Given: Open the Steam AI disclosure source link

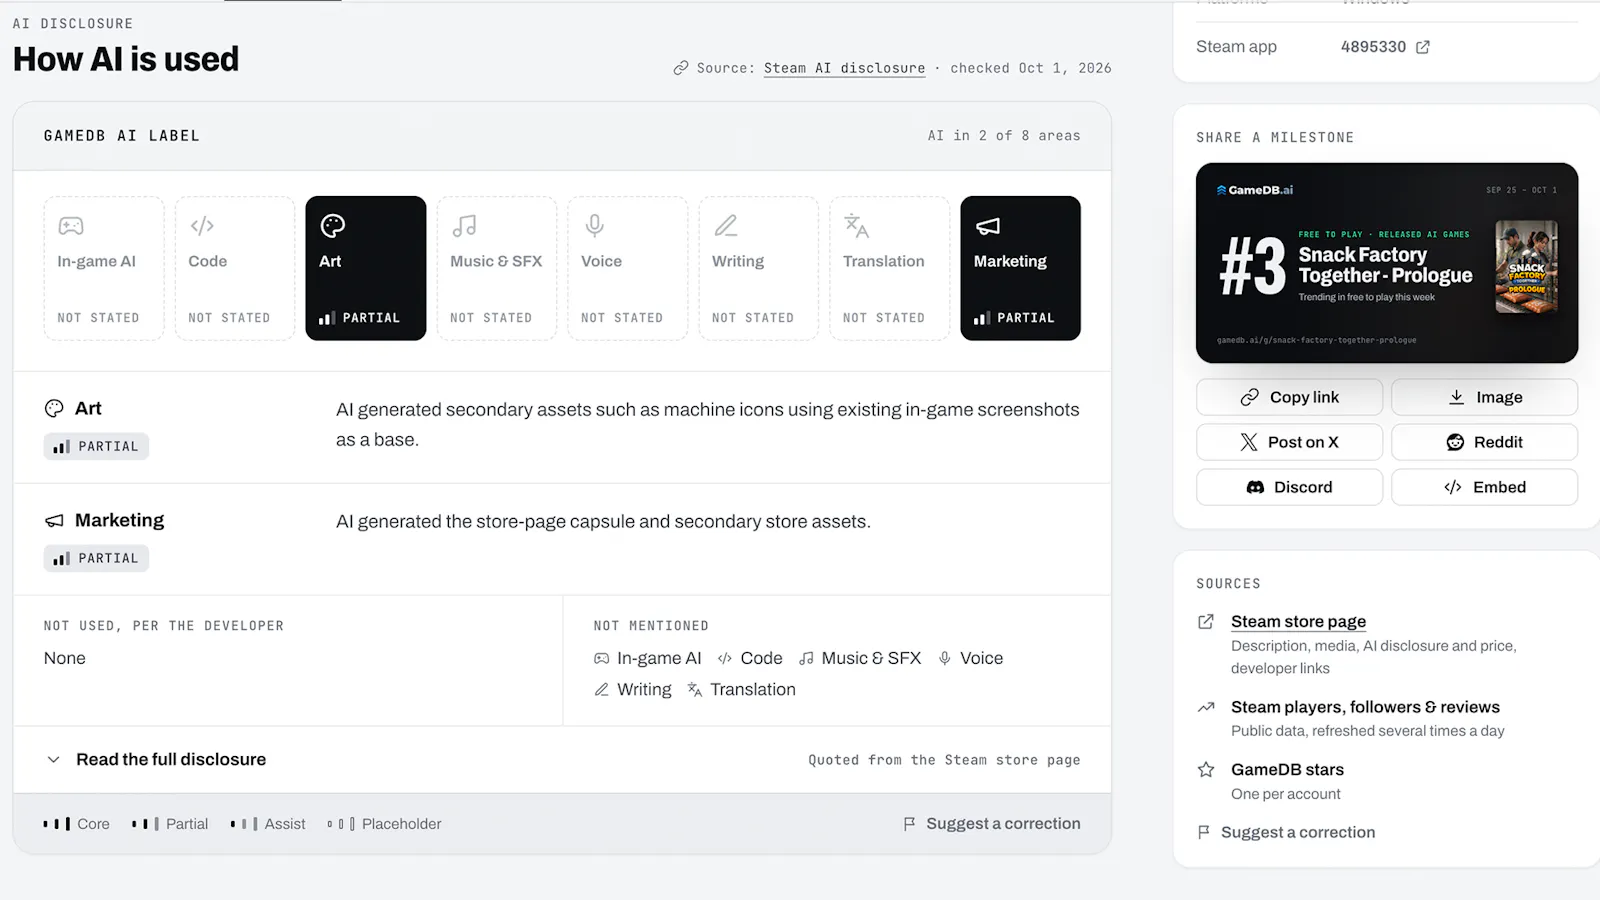Looking at the screenshot, I should coord(844,68).
